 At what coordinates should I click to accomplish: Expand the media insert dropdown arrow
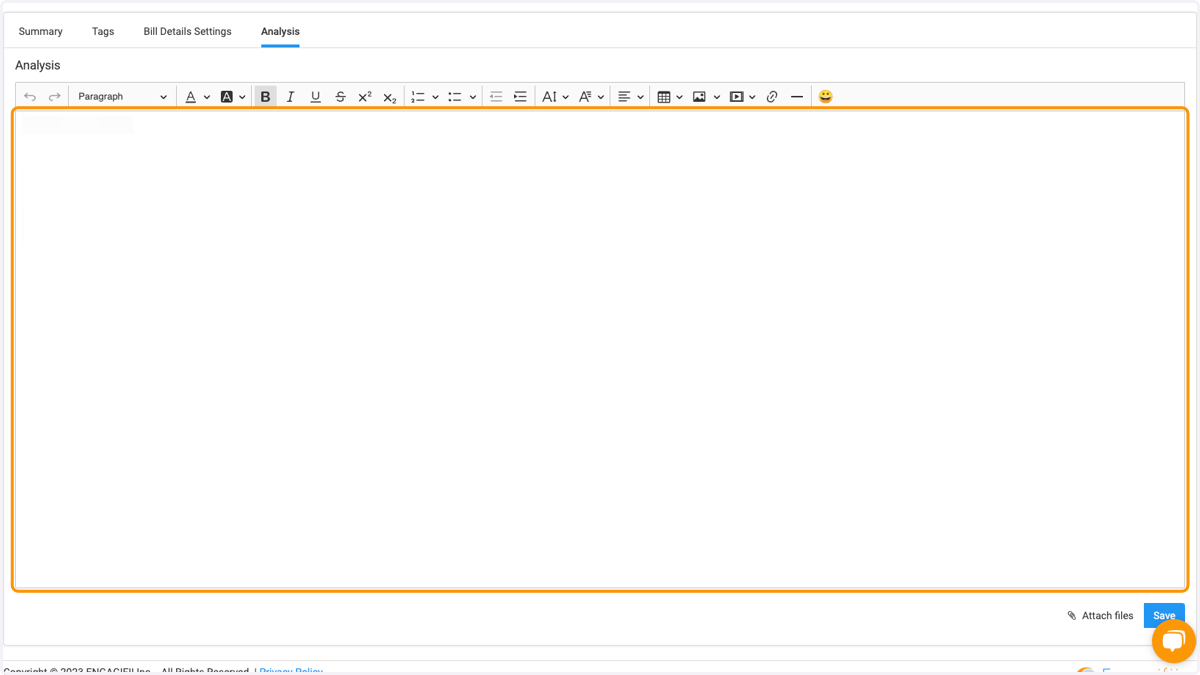[752, 97]
